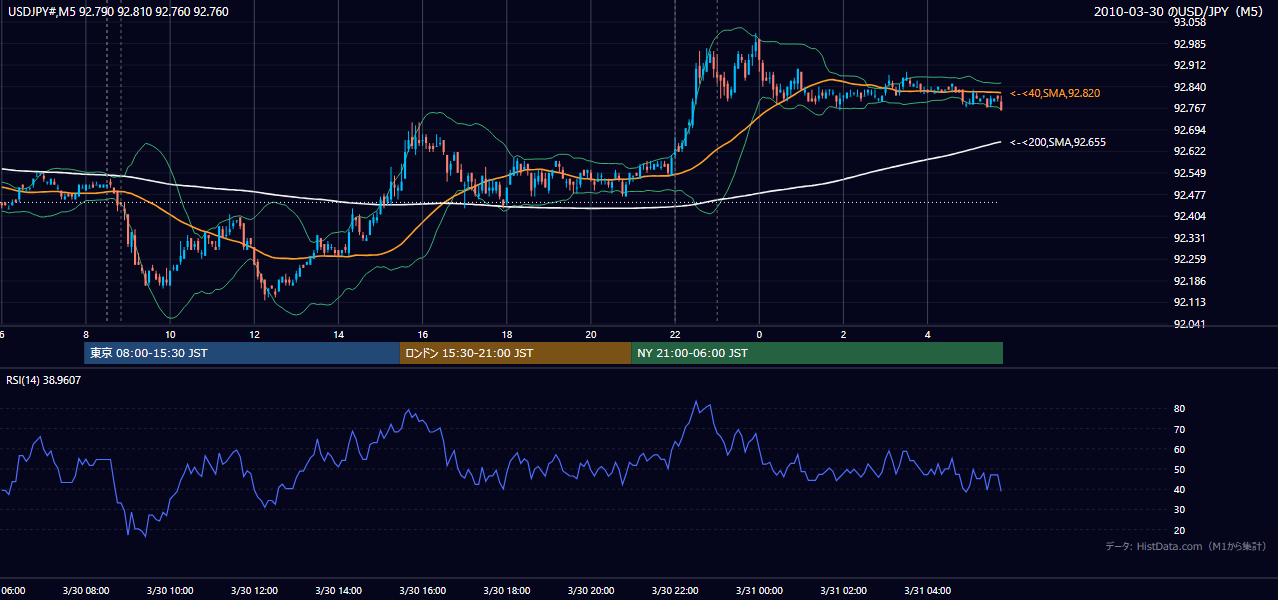Screen dimensions: 1278x600
Task: Click hour label 18 above the session bars
Action: pyautogui.click(x=507, y=334)
